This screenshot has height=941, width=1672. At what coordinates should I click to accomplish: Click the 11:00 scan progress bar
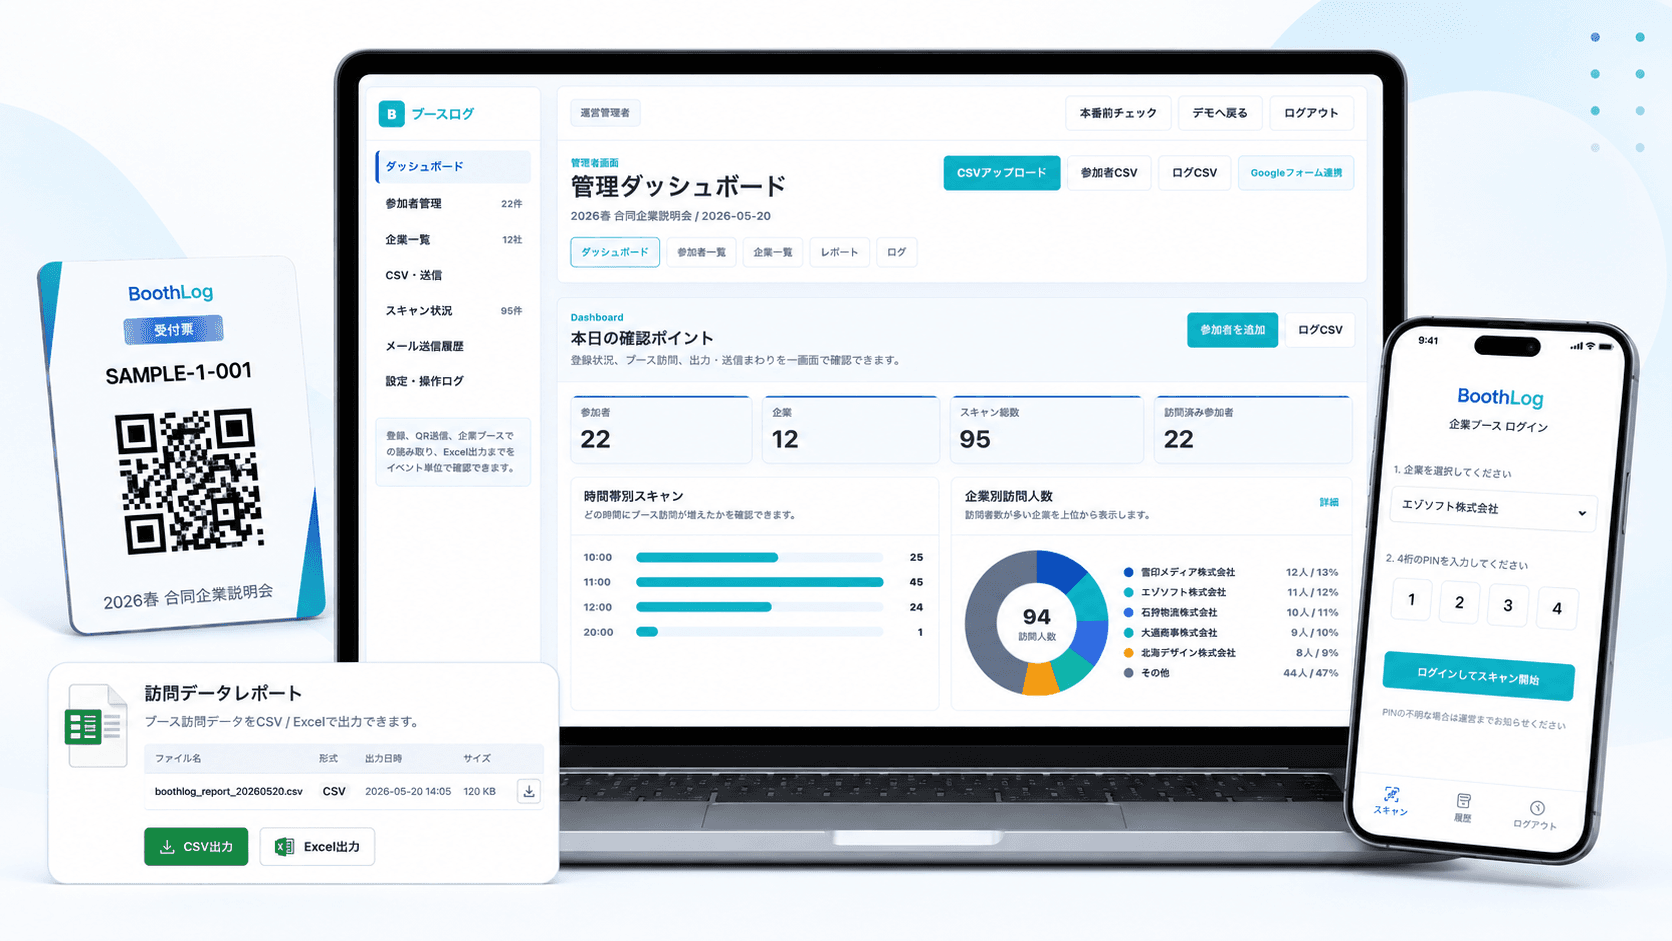point(759,582)
